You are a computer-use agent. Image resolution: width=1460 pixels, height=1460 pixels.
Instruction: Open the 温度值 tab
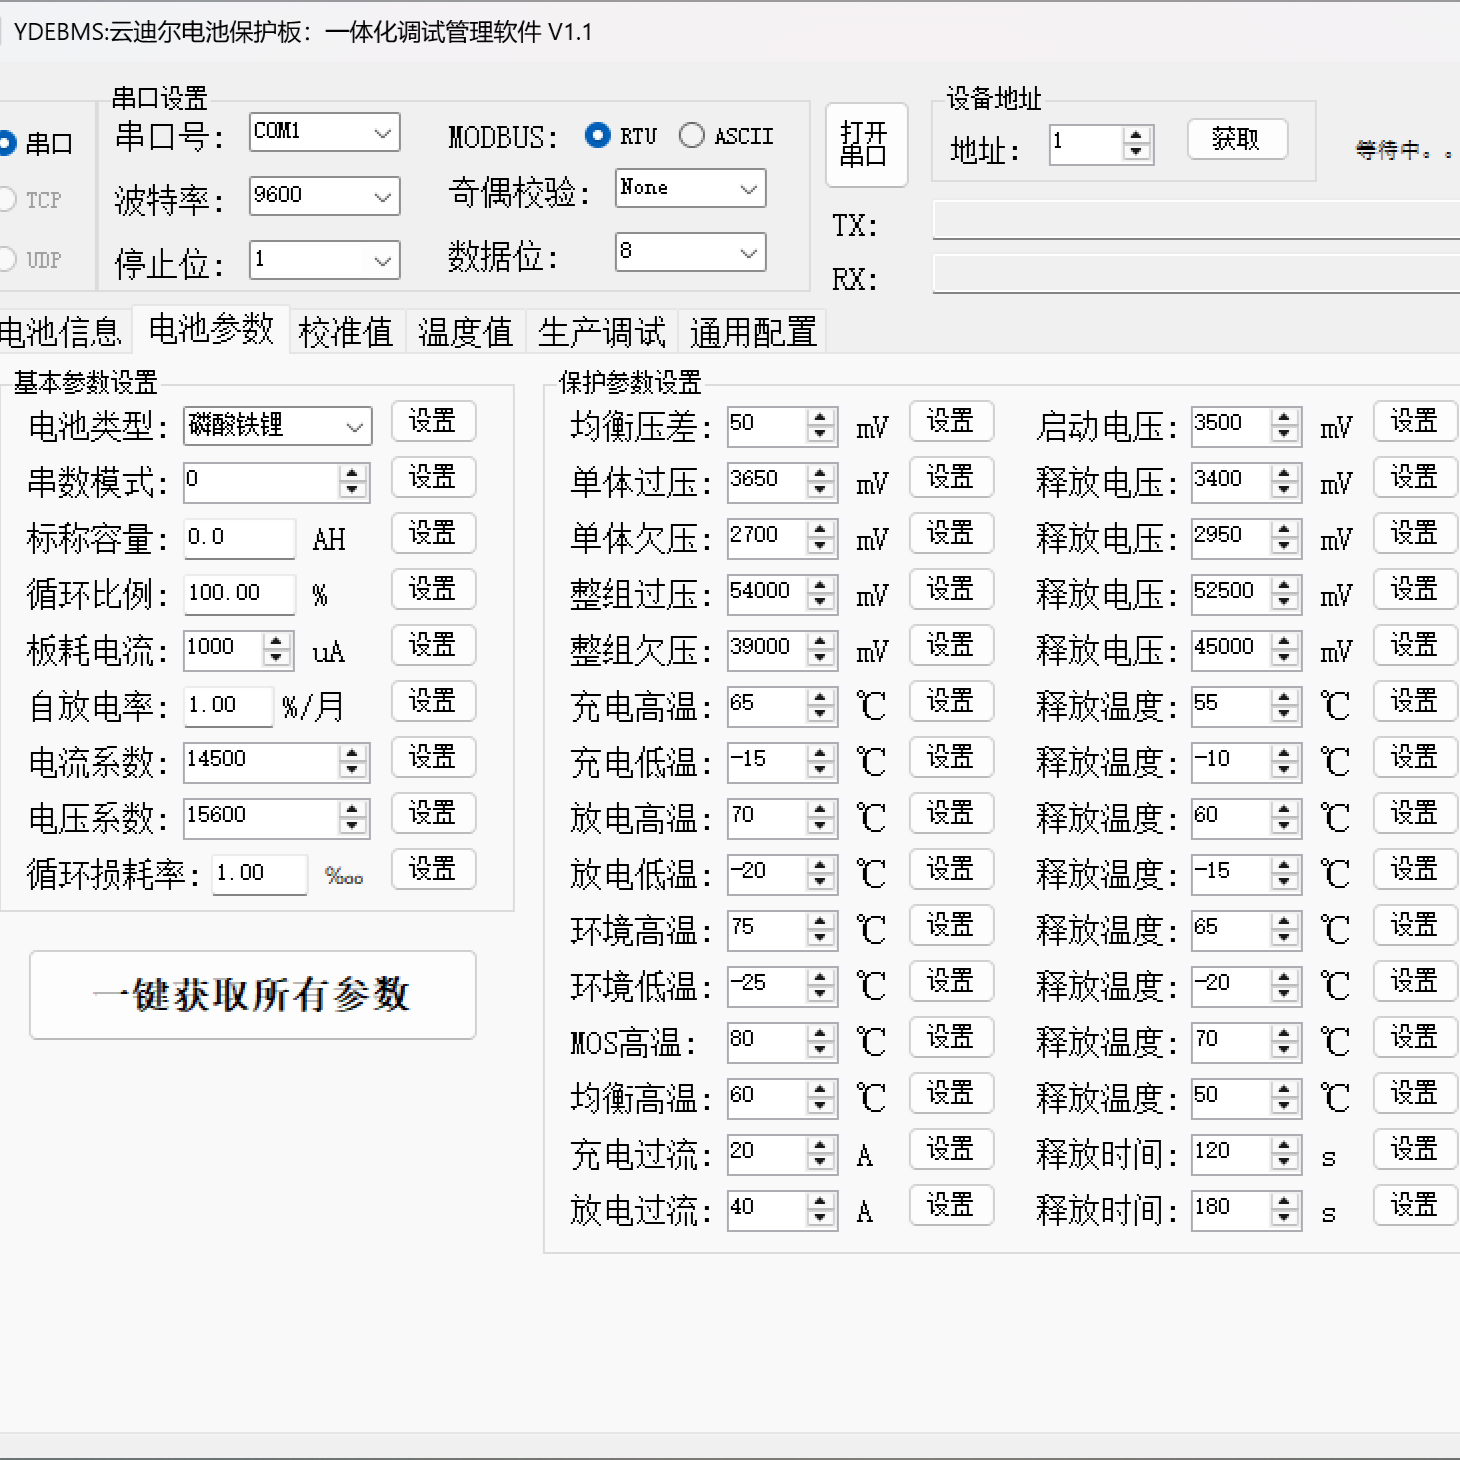pos(465,332)
